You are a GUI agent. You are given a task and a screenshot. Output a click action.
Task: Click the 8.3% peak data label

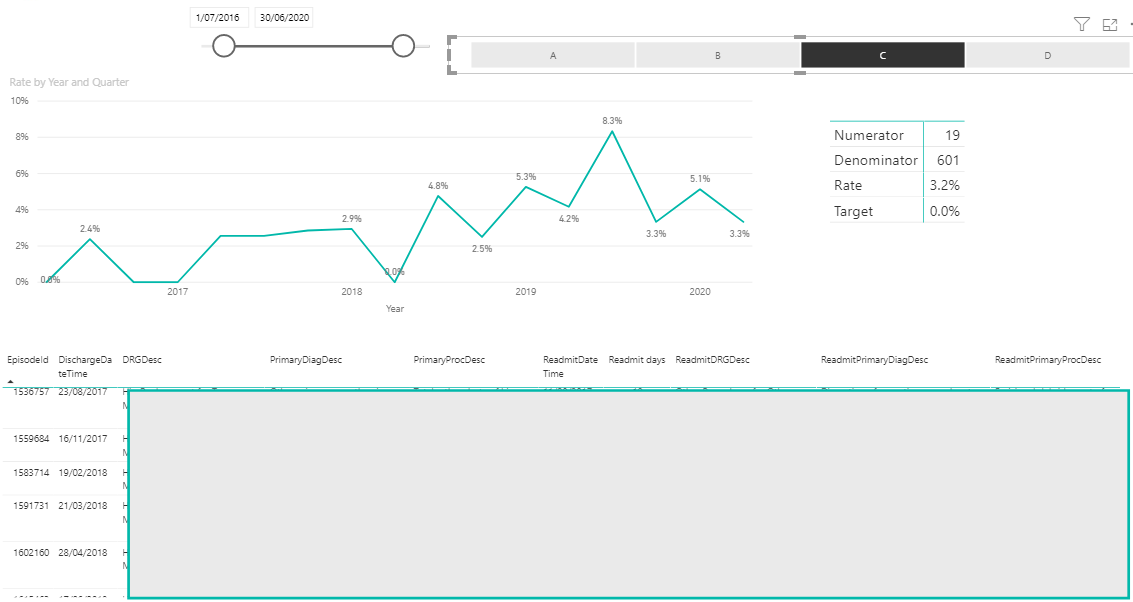click(612, 121)
